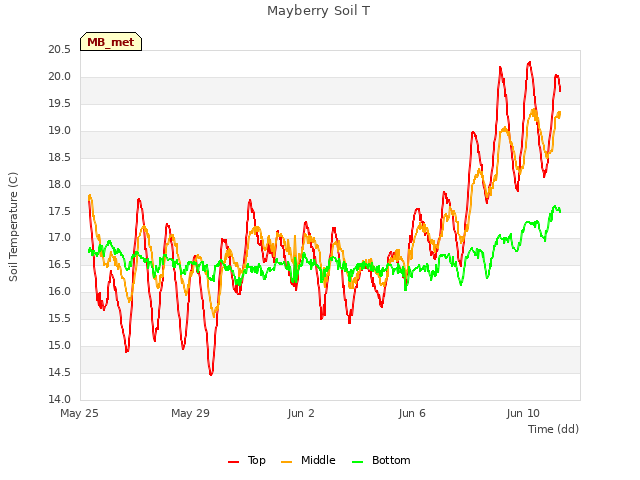This screenshot has width=640, height=480.
Task: Click the 18.5 y-axis tick label
Action: click(x=60, y=158)
